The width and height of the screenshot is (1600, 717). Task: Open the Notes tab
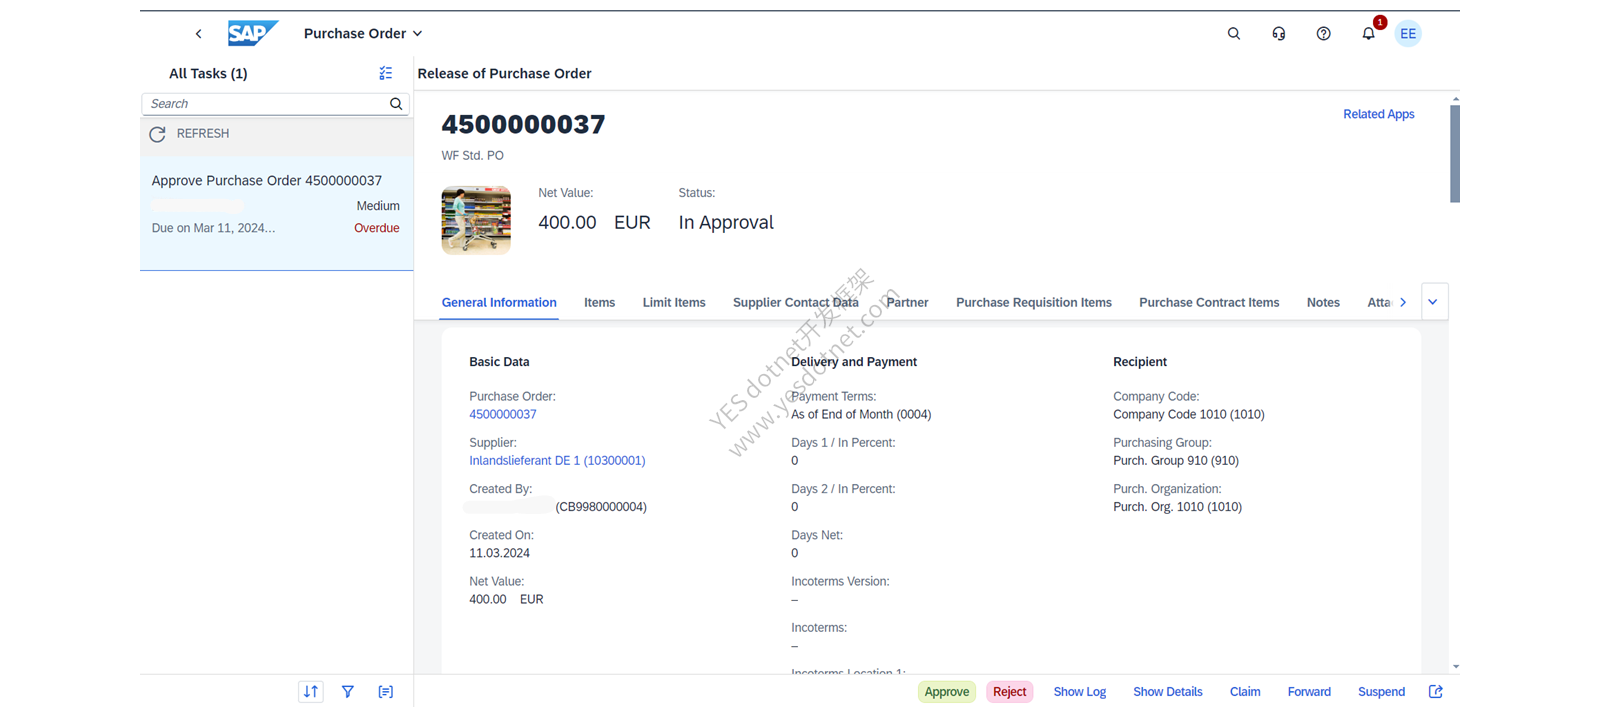coord(1323,303)
